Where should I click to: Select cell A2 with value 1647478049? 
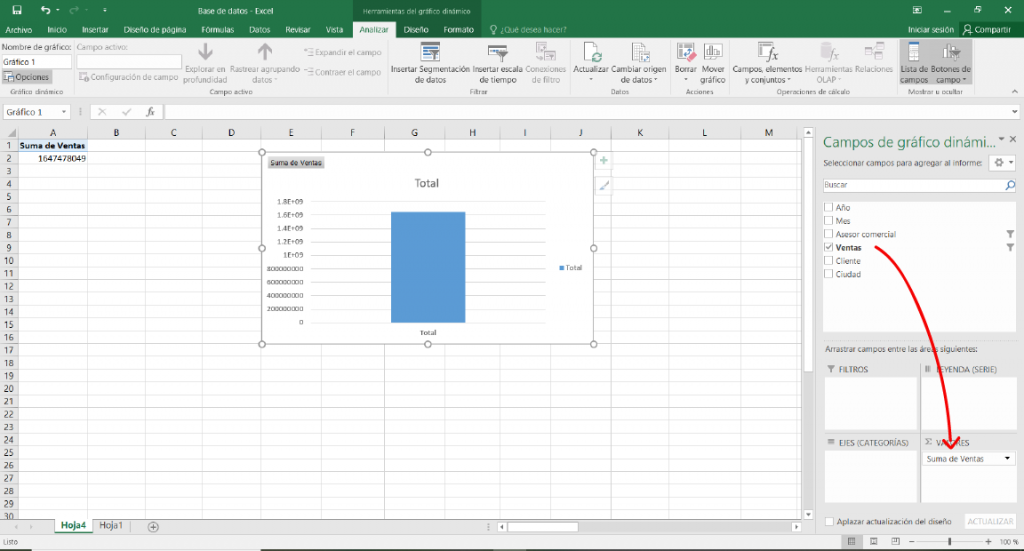point(52,159)
